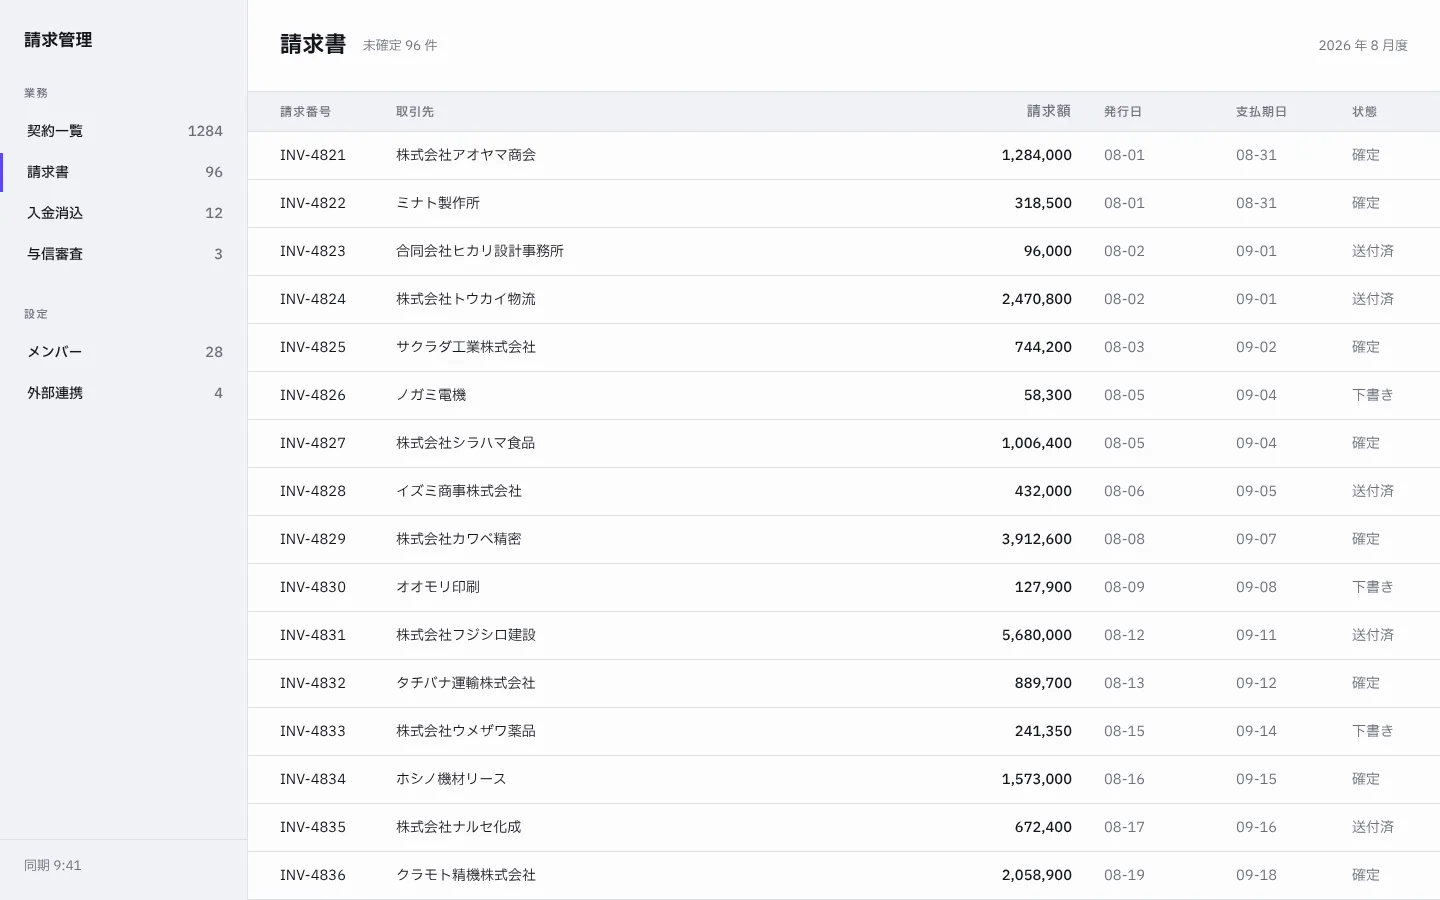Click amount 5,680,000
The height and width of the screenshot is (900, 1440).
click(x=1036, y=635)
